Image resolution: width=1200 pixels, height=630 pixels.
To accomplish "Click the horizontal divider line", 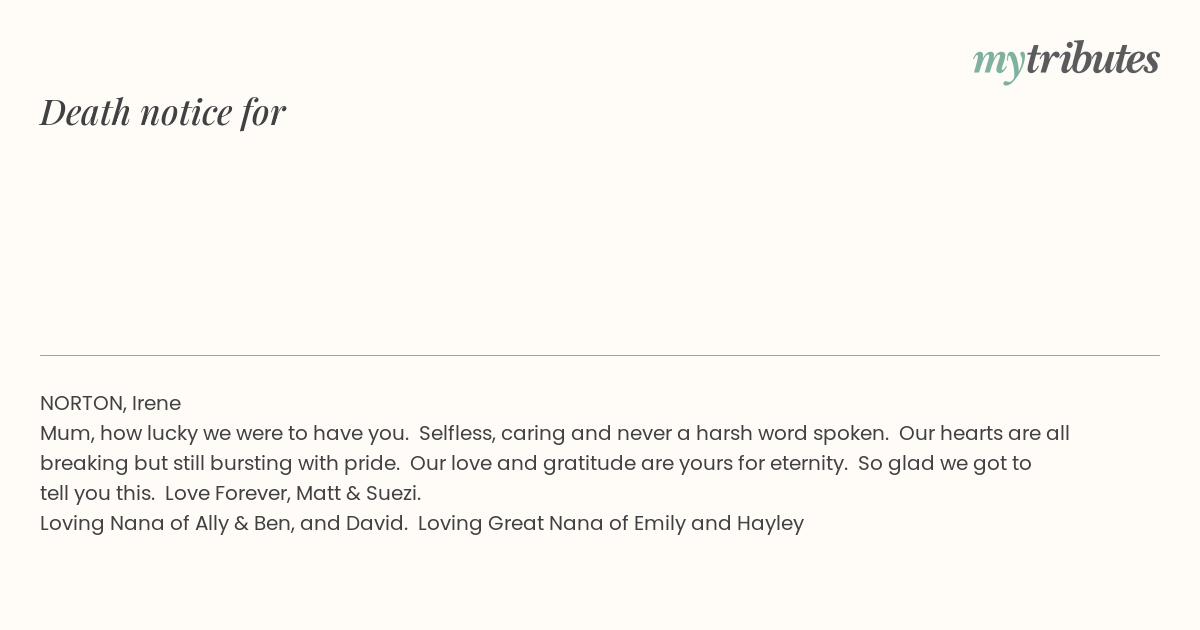I will point(600,355).
